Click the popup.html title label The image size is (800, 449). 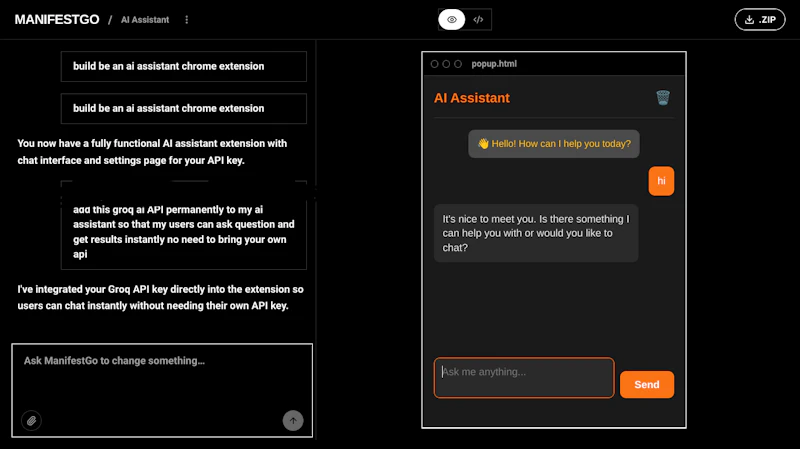494,64
